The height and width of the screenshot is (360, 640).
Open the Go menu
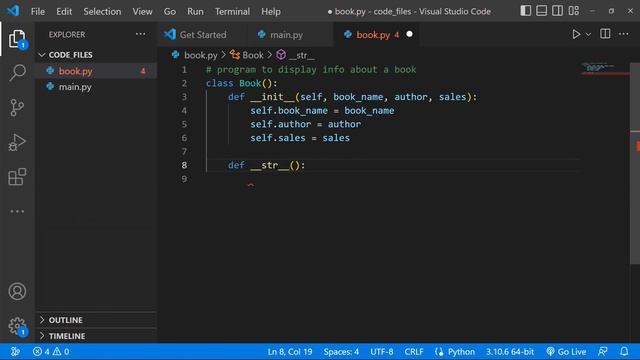coord(170,11)
